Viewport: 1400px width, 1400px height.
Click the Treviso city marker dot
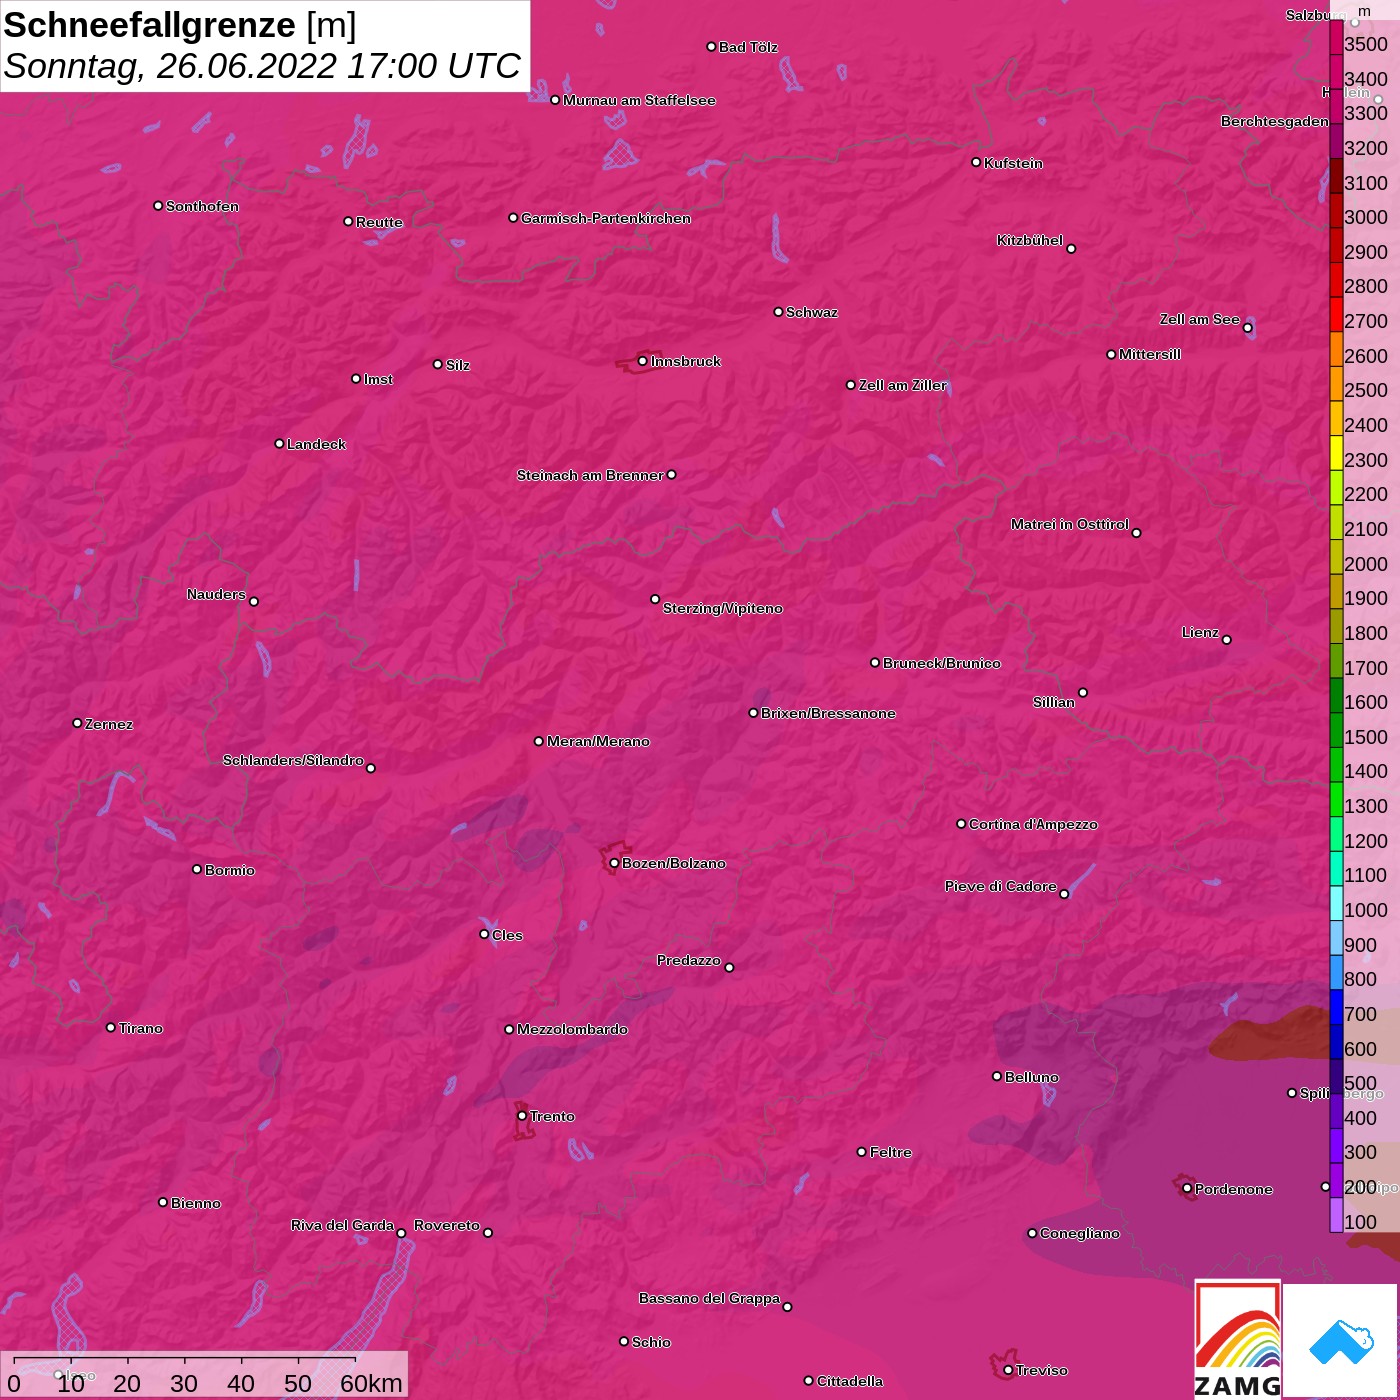pyautogui.click(x=1008, y=1370)
